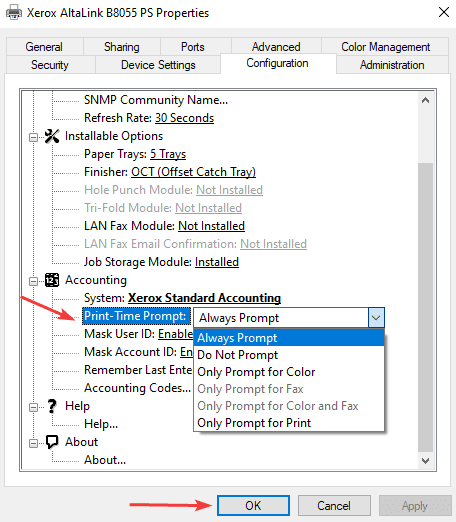Click the Xerox Standard Accounting system link
Viewport: 456px width, 522px height.
point(204,298)
